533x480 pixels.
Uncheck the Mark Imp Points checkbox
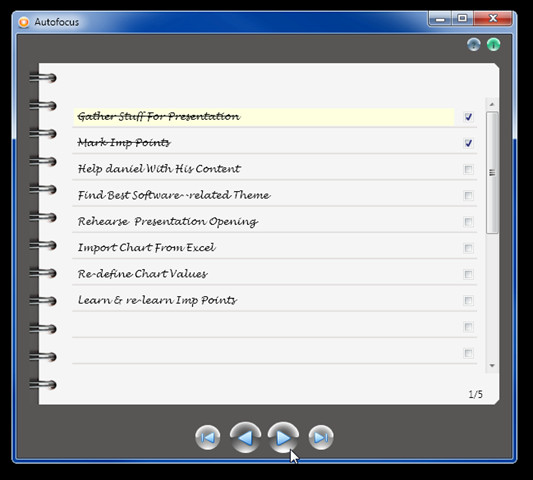pos(468,143)
